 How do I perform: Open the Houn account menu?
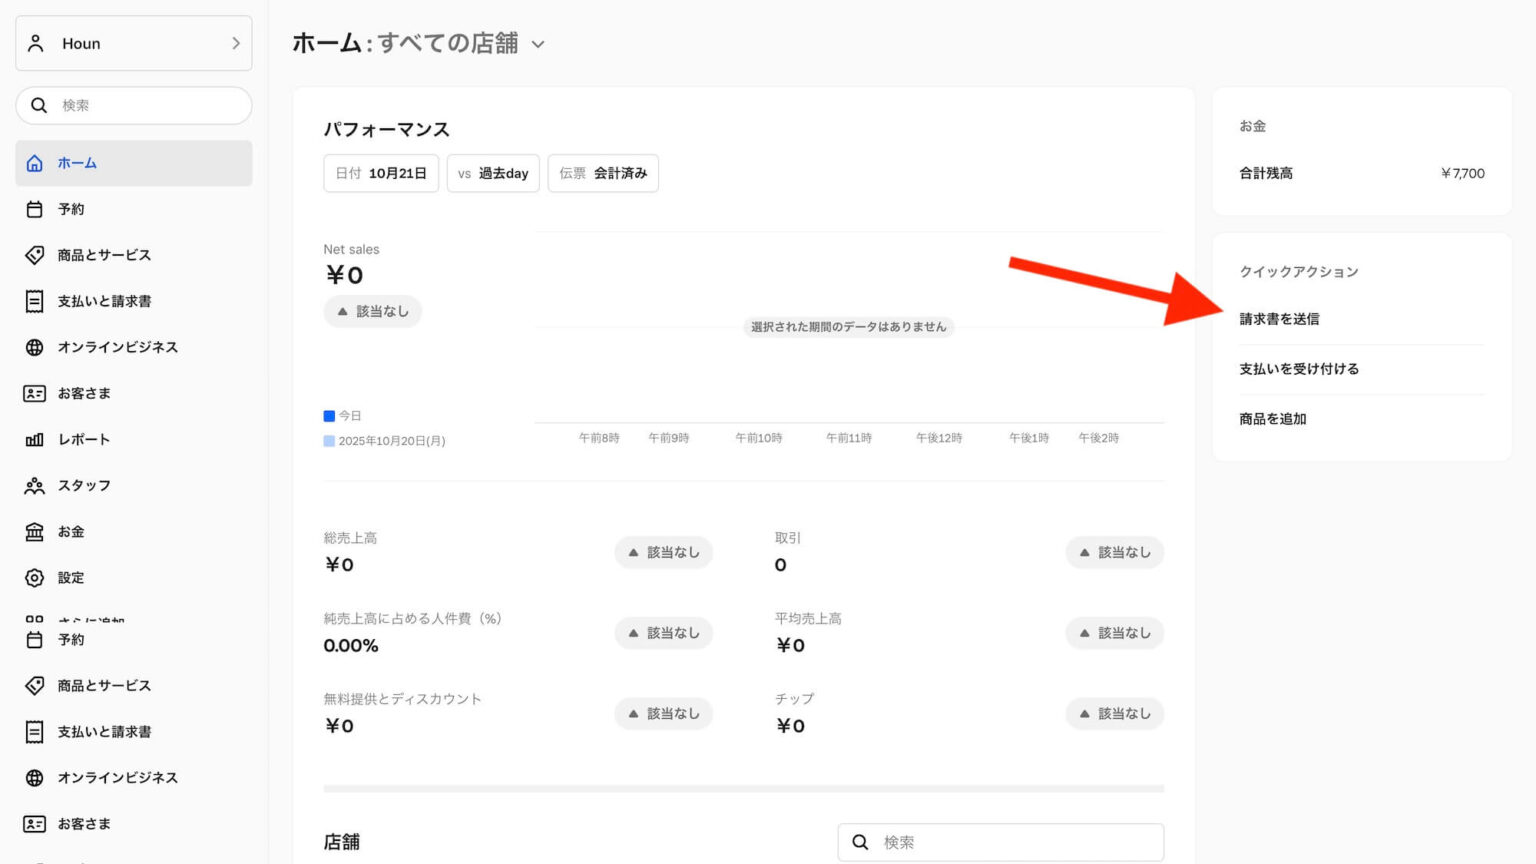coord(133,43)
